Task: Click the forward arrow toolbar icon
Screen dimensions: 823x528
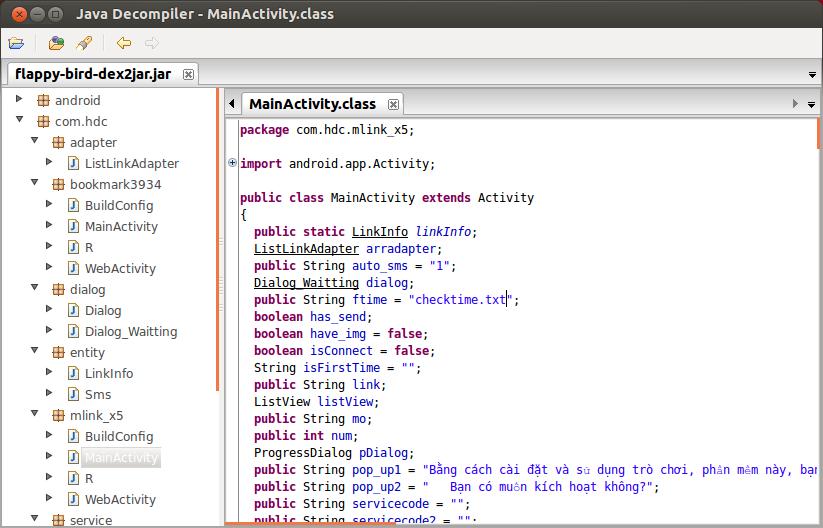Action: tap(152, 43)
